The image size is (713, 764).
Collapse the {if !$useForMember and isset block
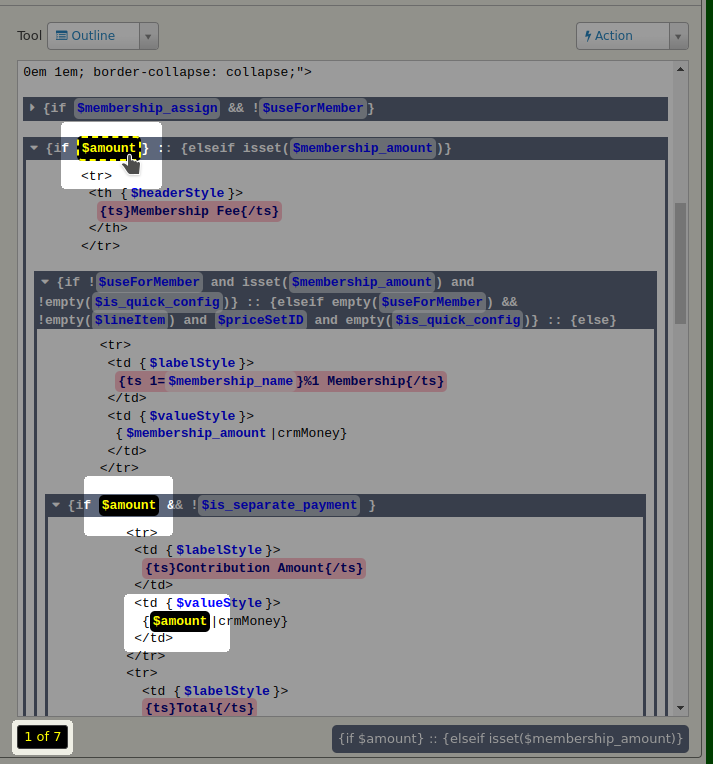[45, 283]
